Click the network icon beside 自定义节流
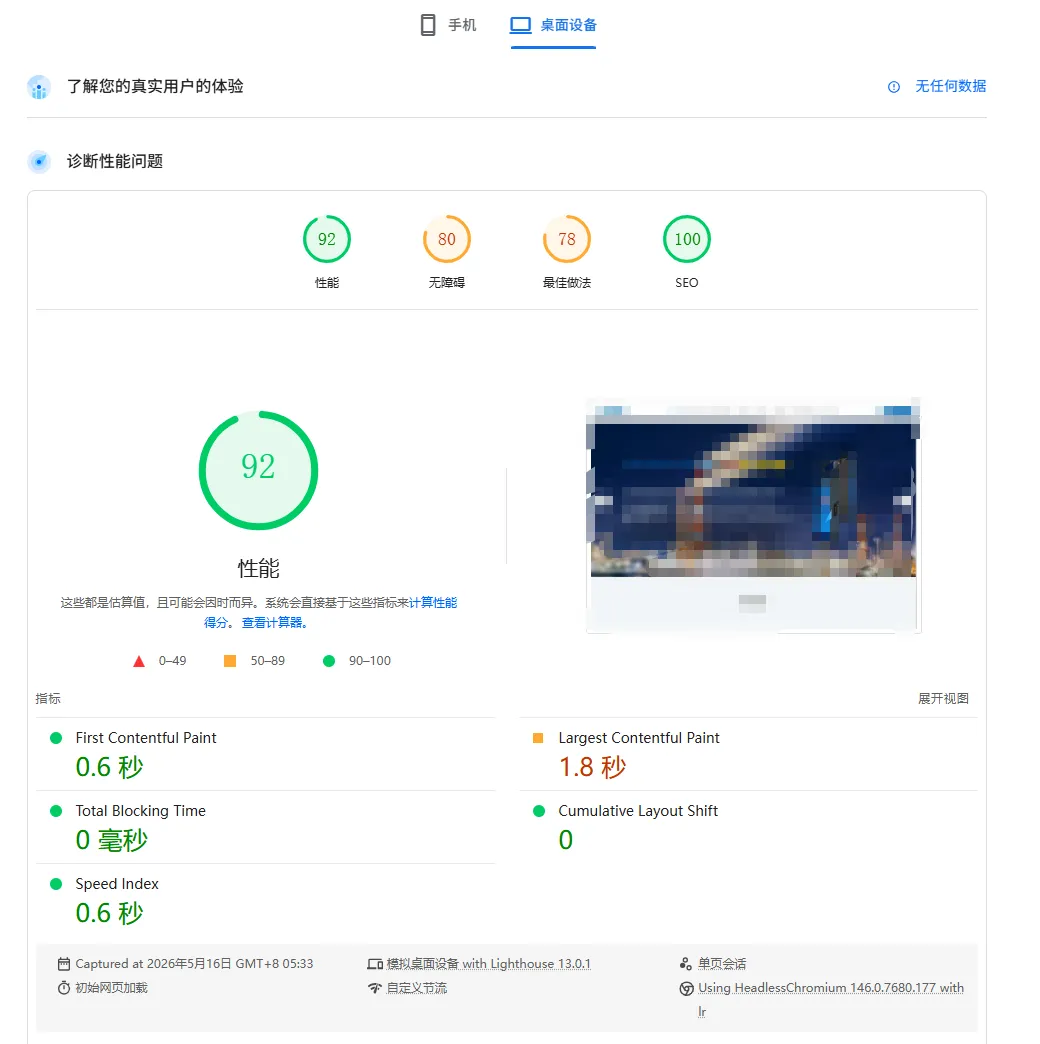The height and width of the screenshot is (1044, 1040). tap(375, 988)
